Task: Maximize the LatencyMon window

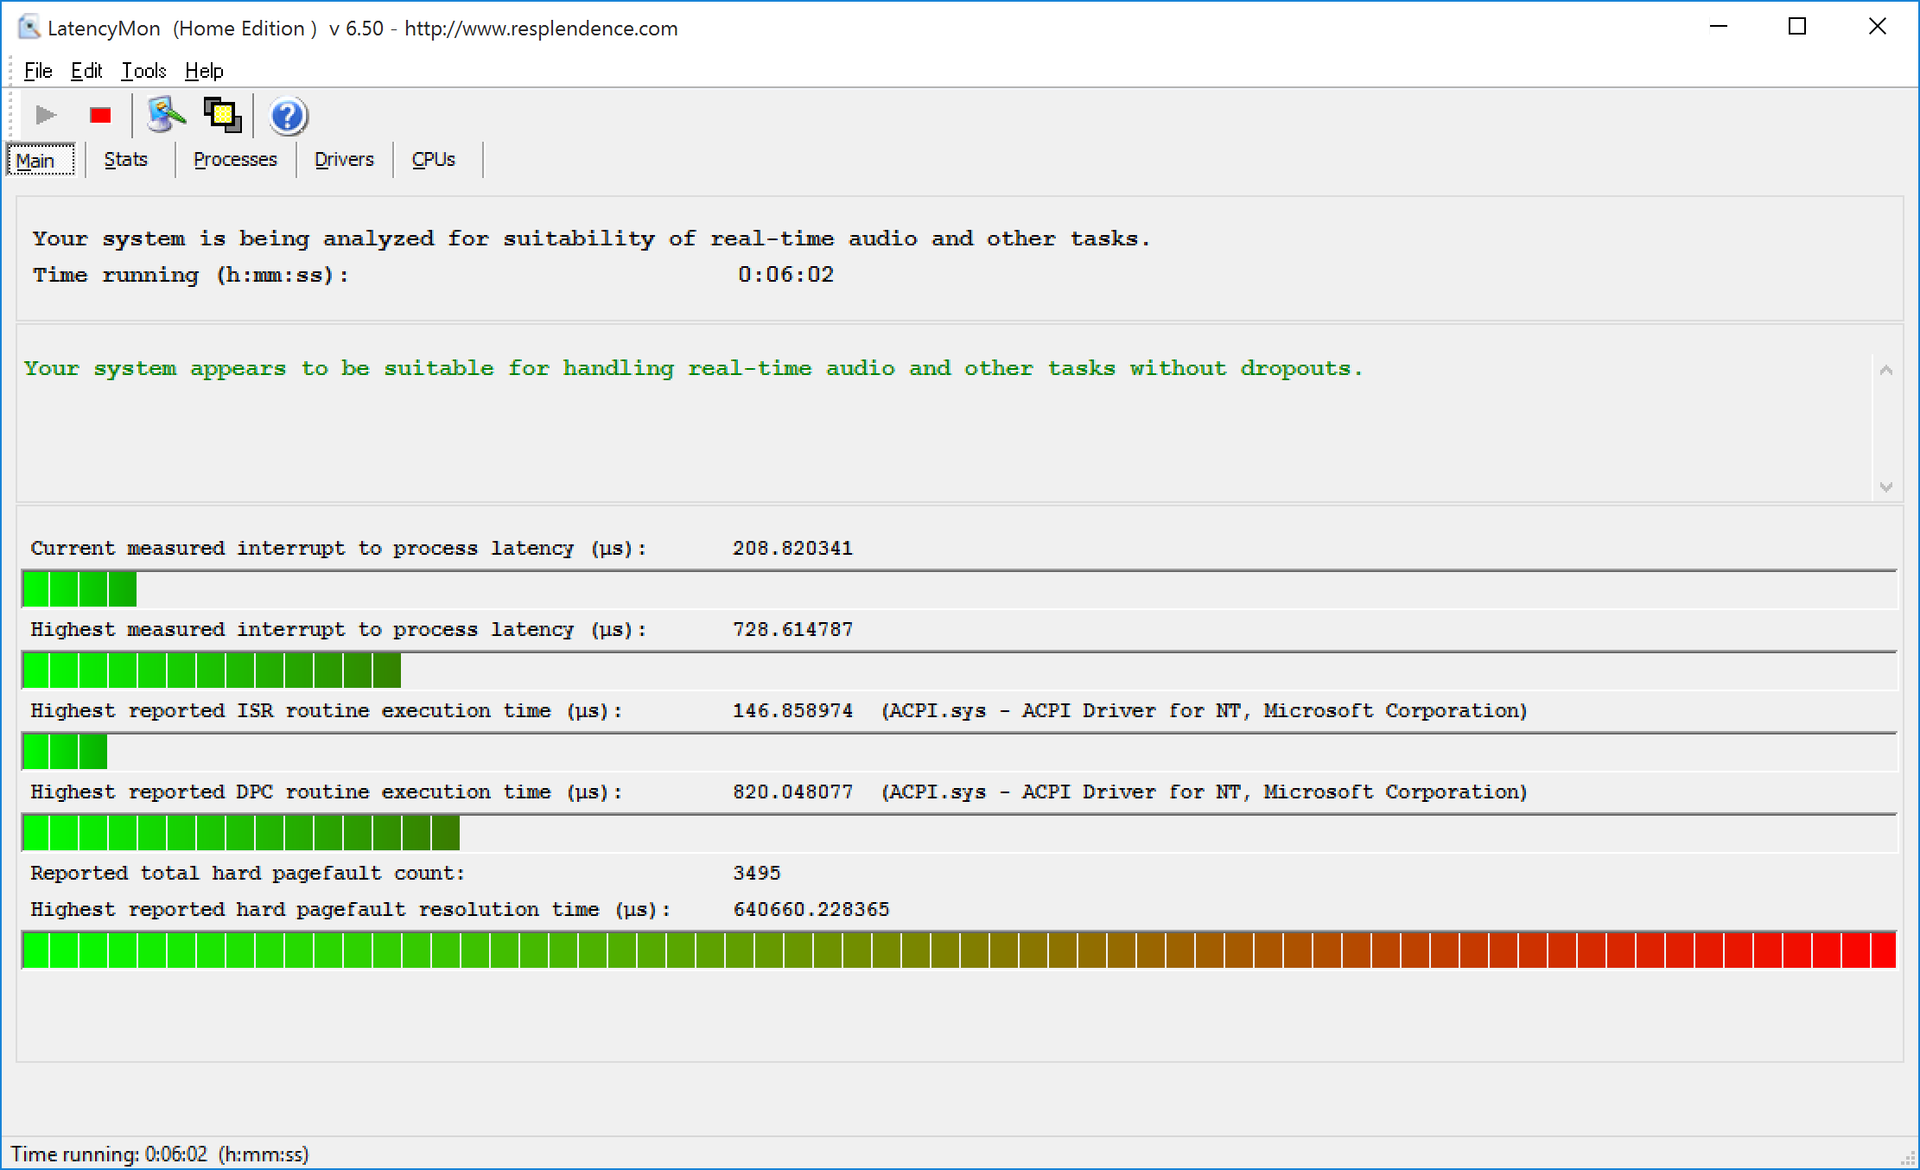Action: pos(1797,27)
